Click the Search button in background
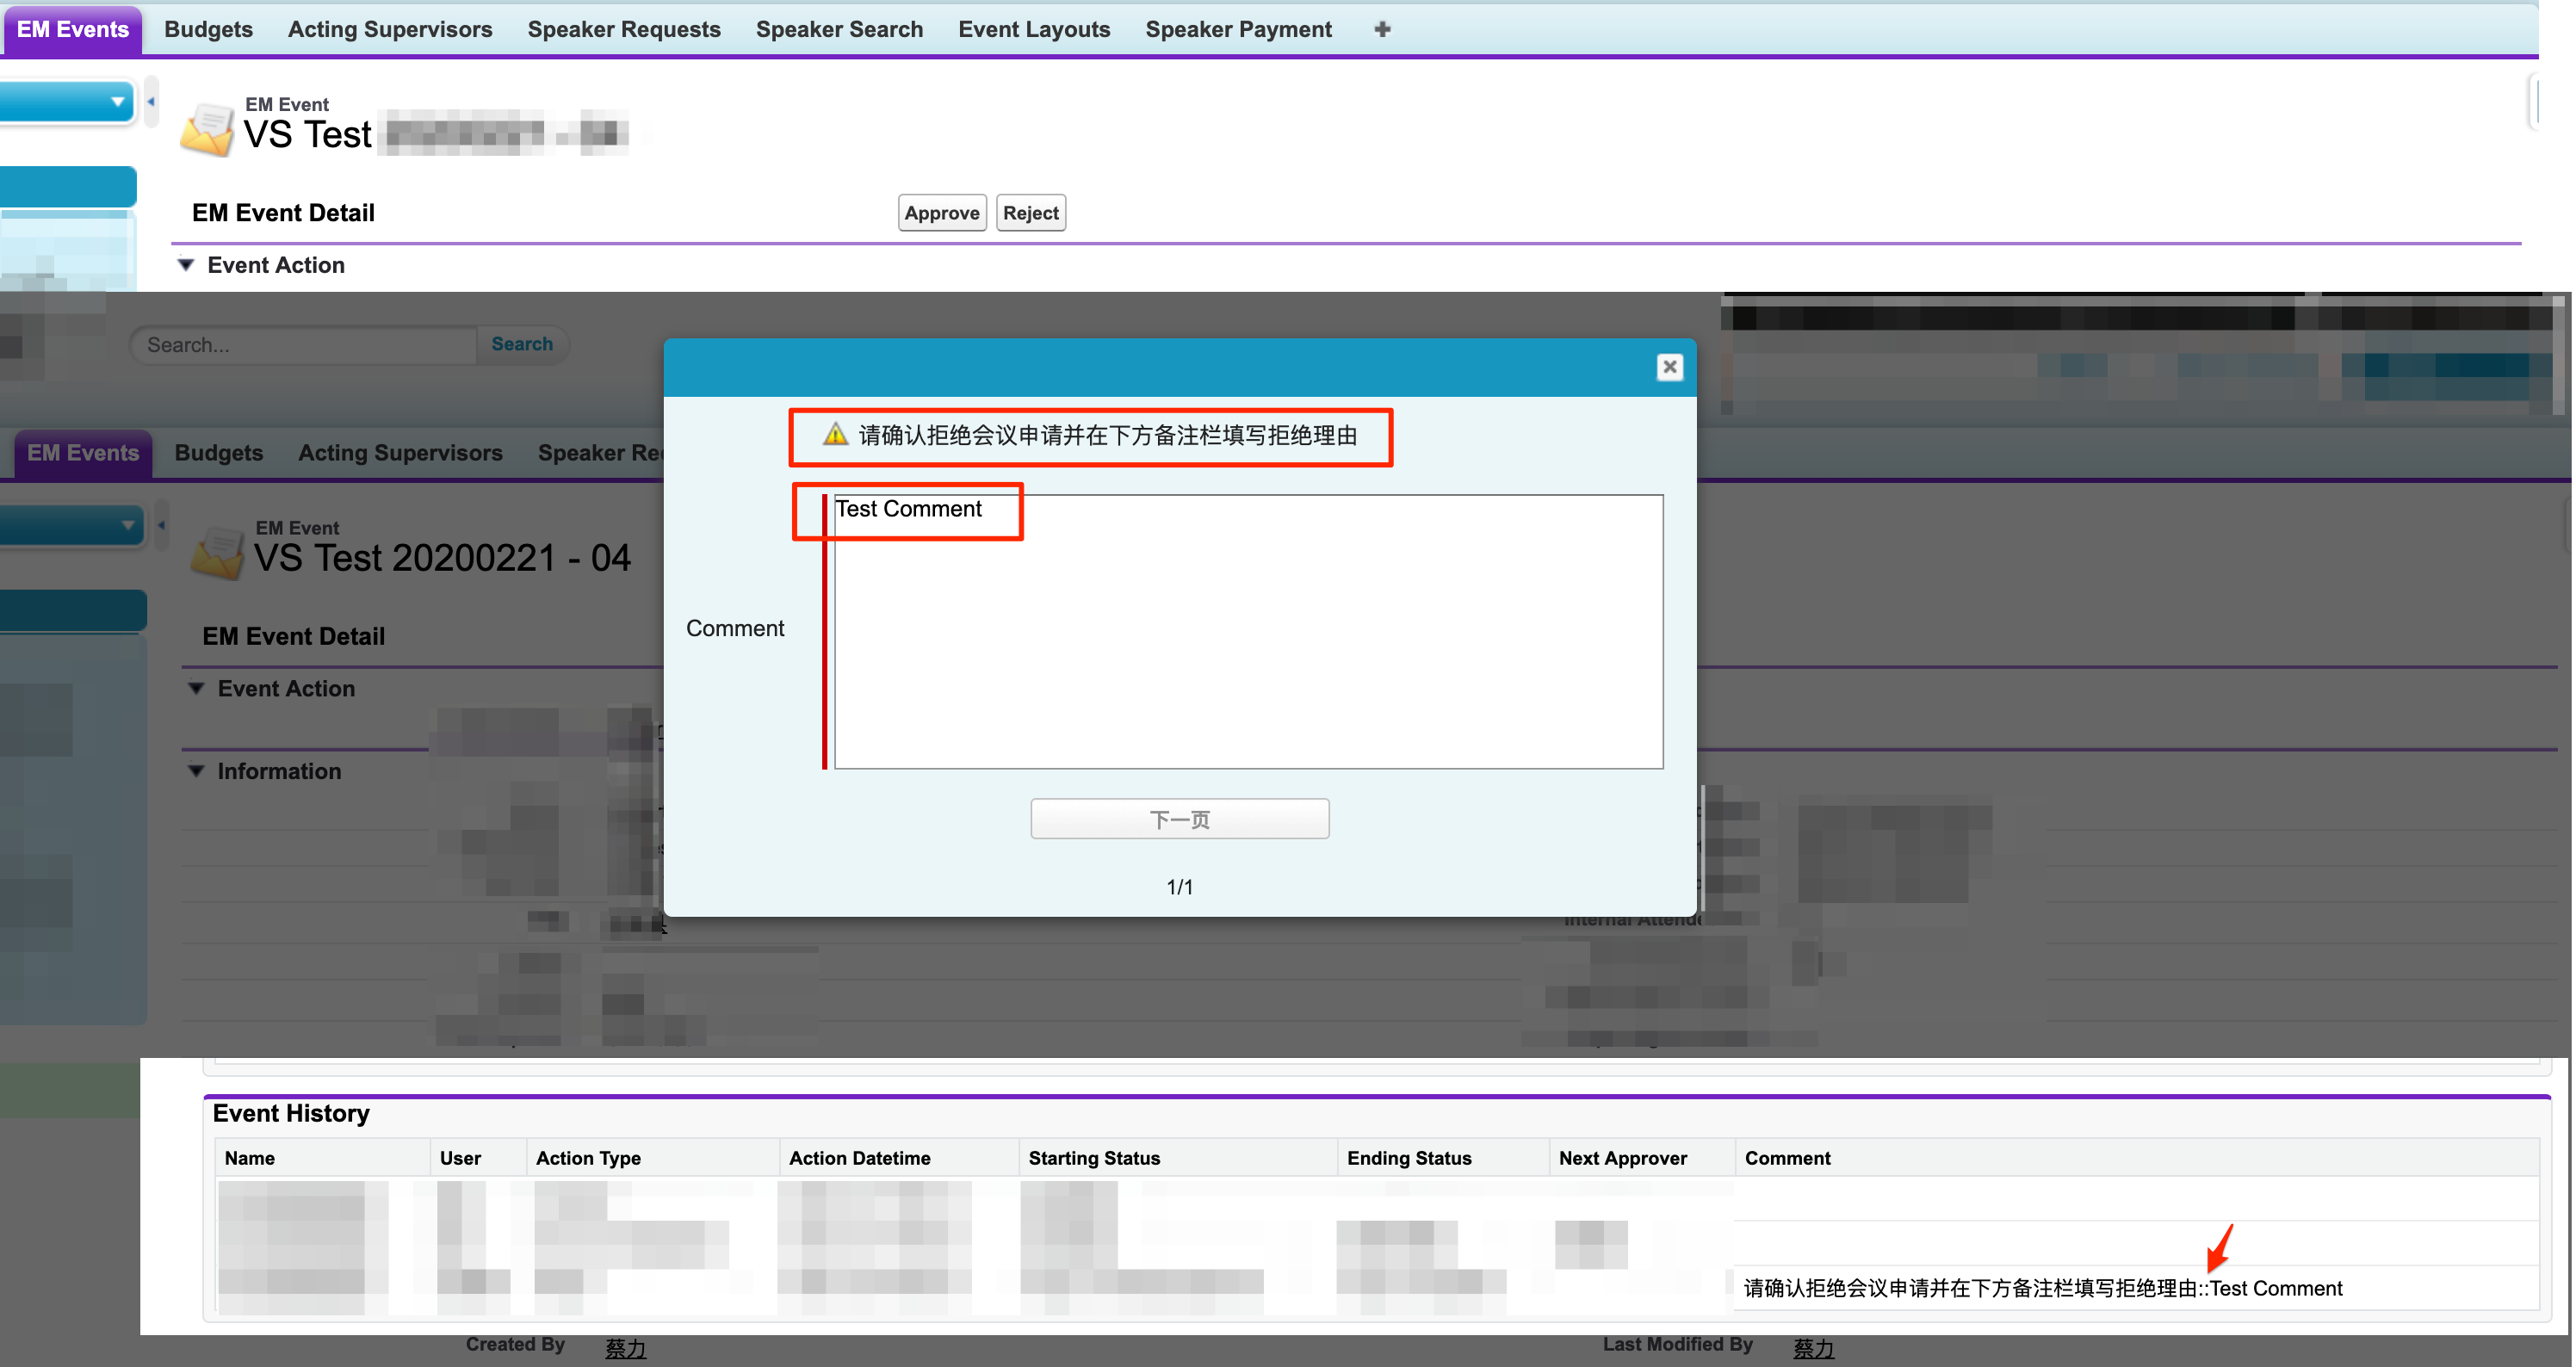 (x=521, y=344)
